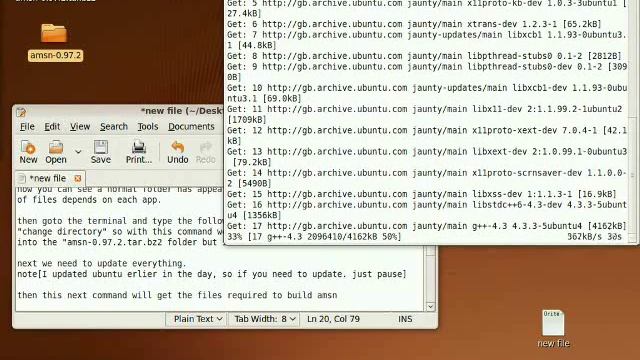Open the Tab Width dropdown
640x360 pixels.
tap(264, 319)
